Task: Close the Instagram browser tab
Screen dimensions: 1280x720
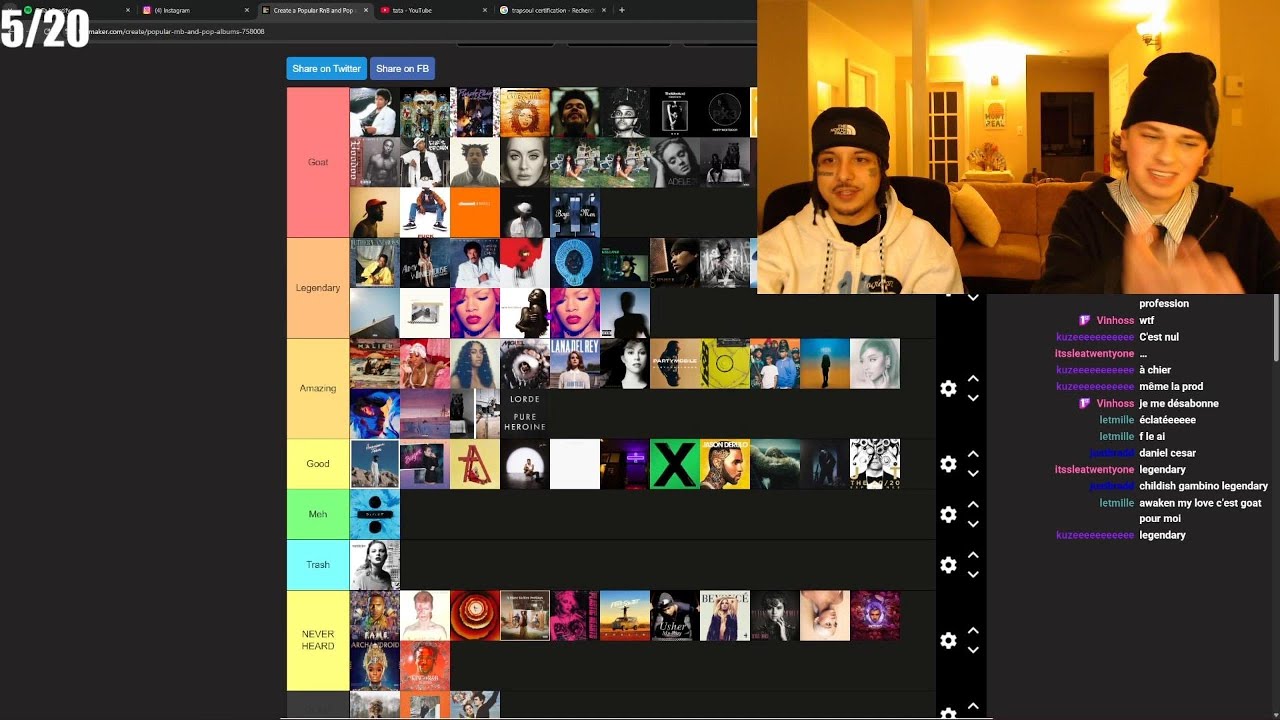Action: point(247,10)
